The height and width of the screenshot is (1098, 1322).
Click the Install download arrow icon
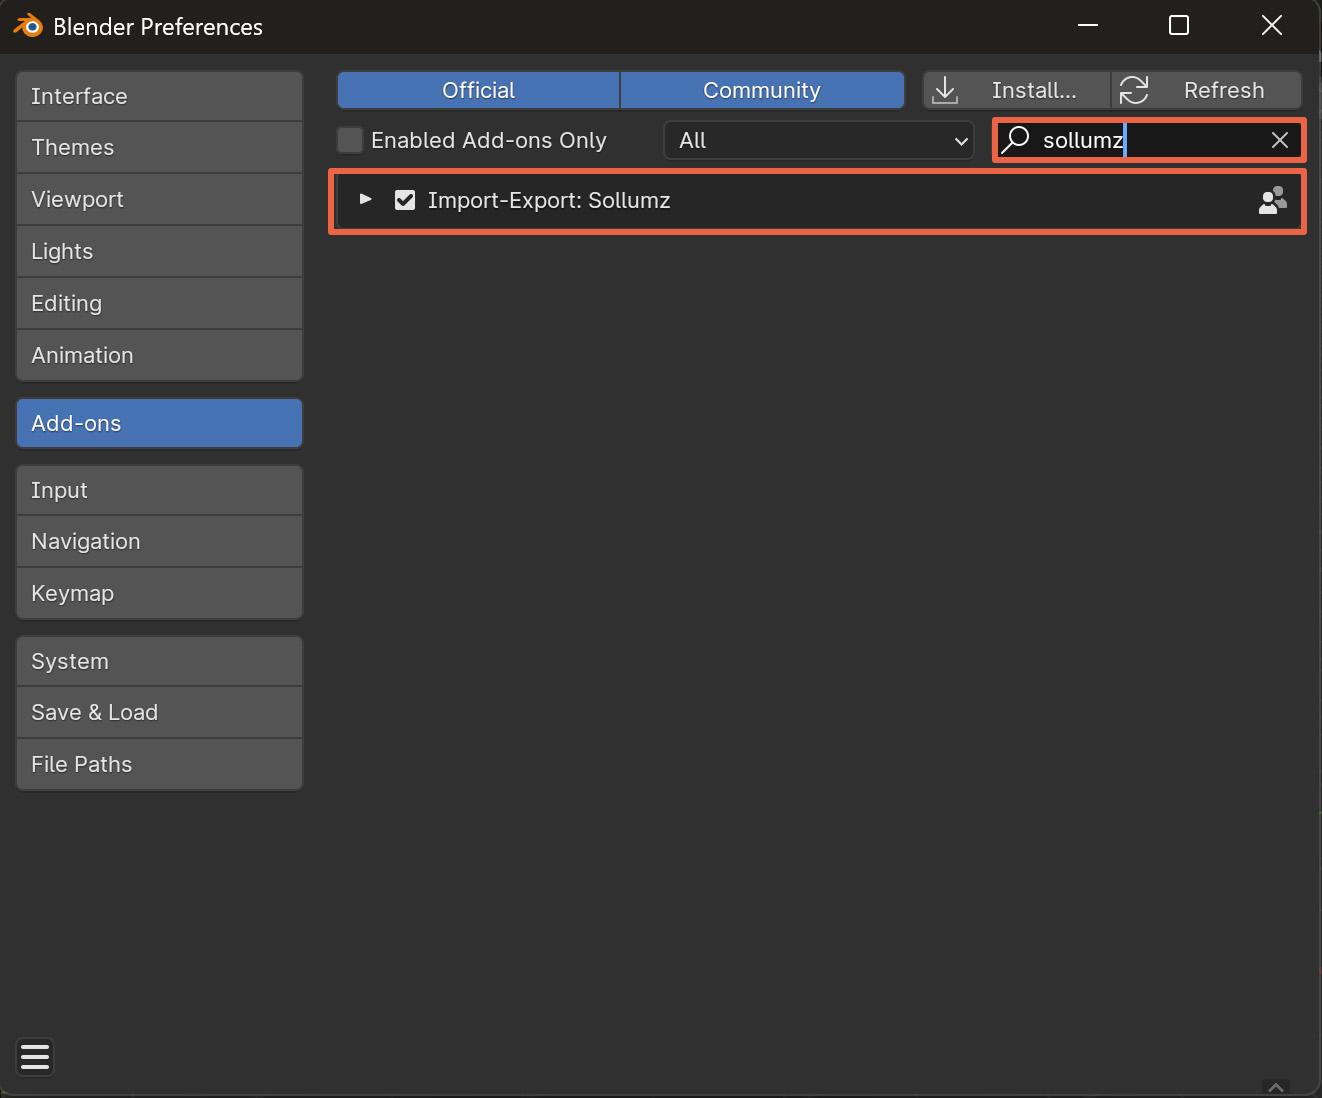coord(945,91)
